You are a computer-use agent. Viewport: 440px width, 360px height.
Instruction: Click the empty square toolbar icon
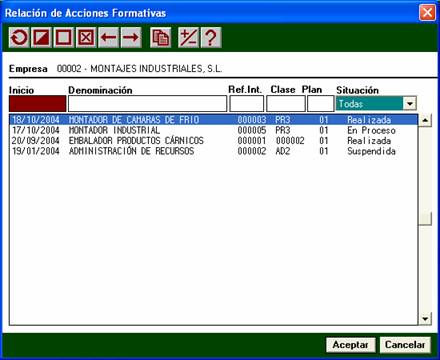point(64,37)
